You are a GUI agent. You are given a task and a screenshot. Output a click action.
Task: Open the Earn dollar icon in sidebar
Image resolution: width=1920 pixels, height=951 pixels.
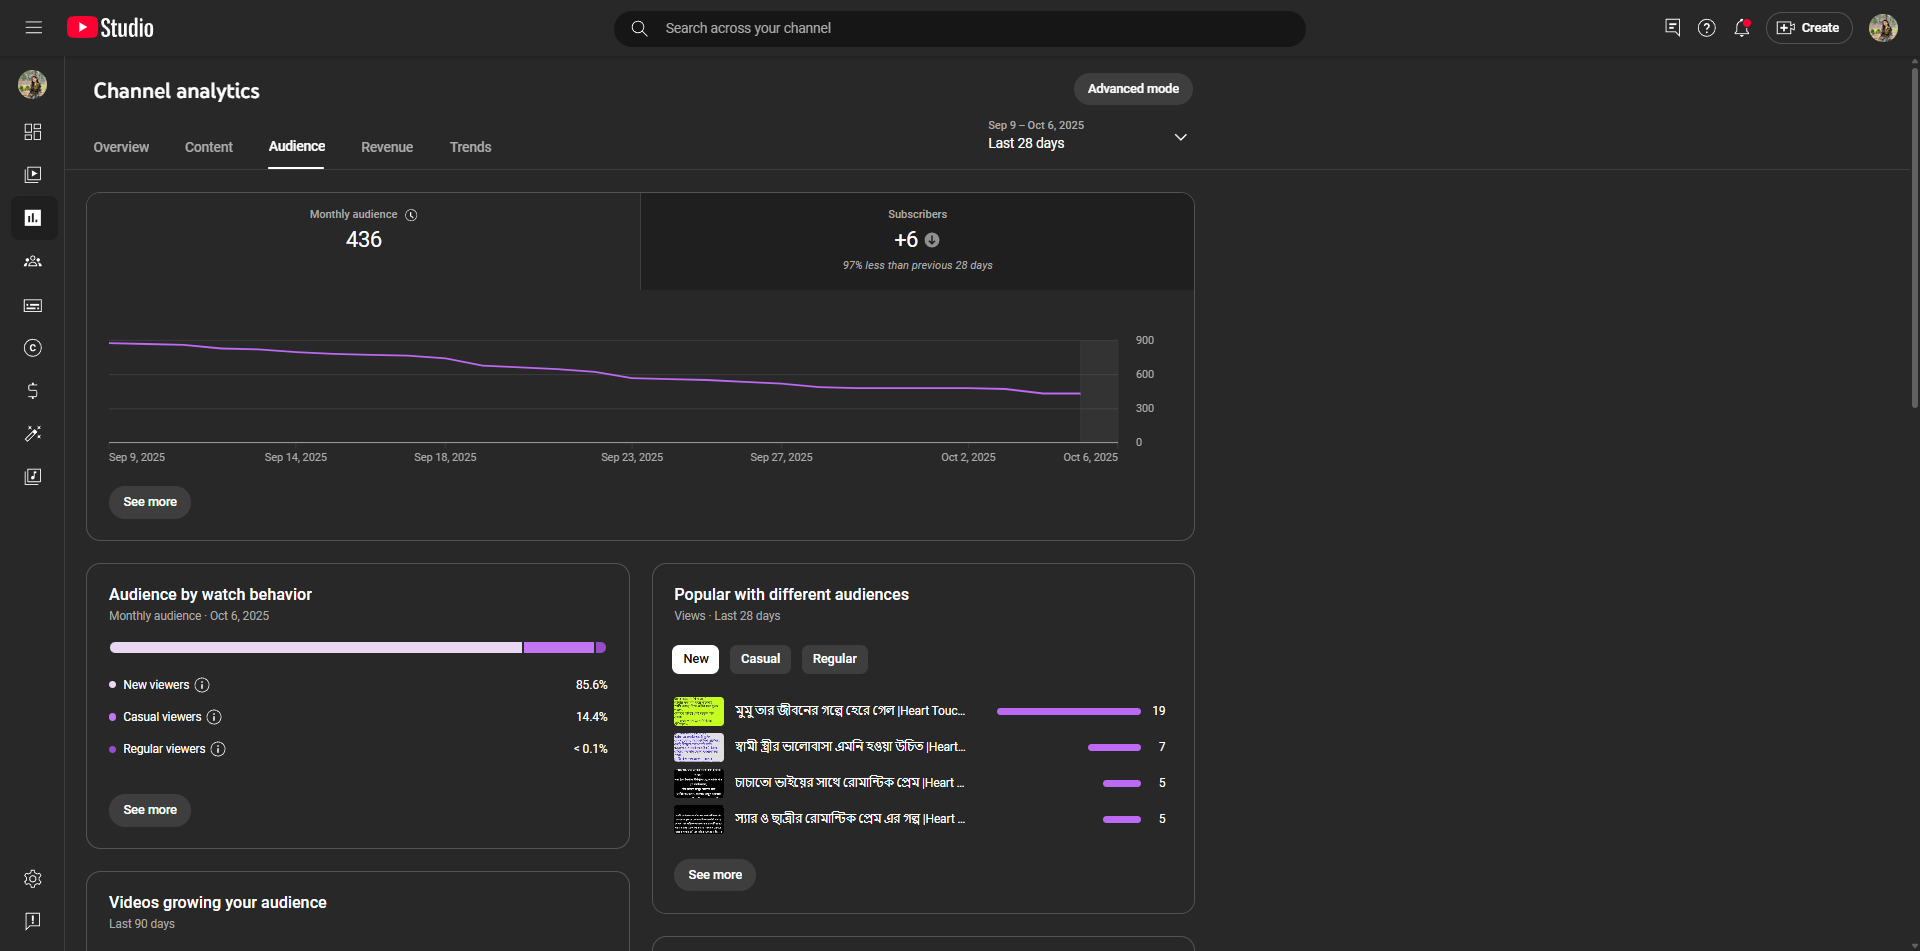pyautogui.click(x=33, y=391)
